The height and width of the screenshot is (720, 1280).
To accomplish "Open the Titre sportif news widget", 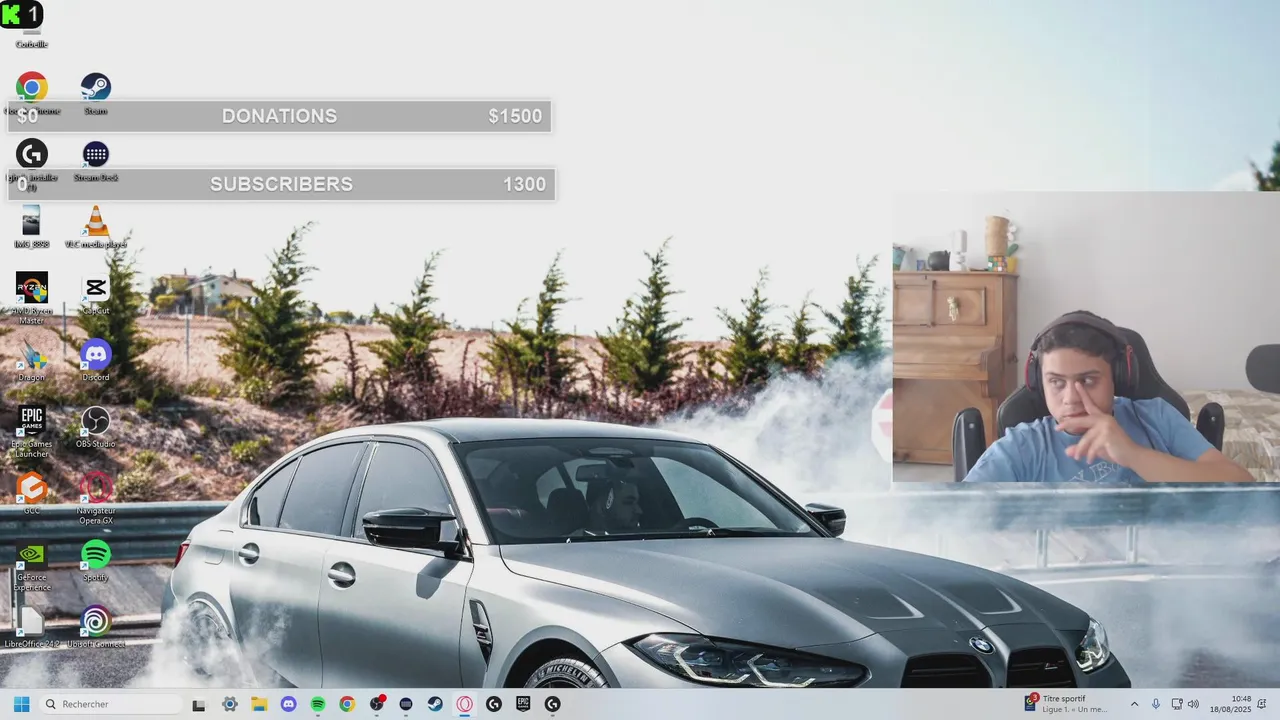I will click(1065, 704).
